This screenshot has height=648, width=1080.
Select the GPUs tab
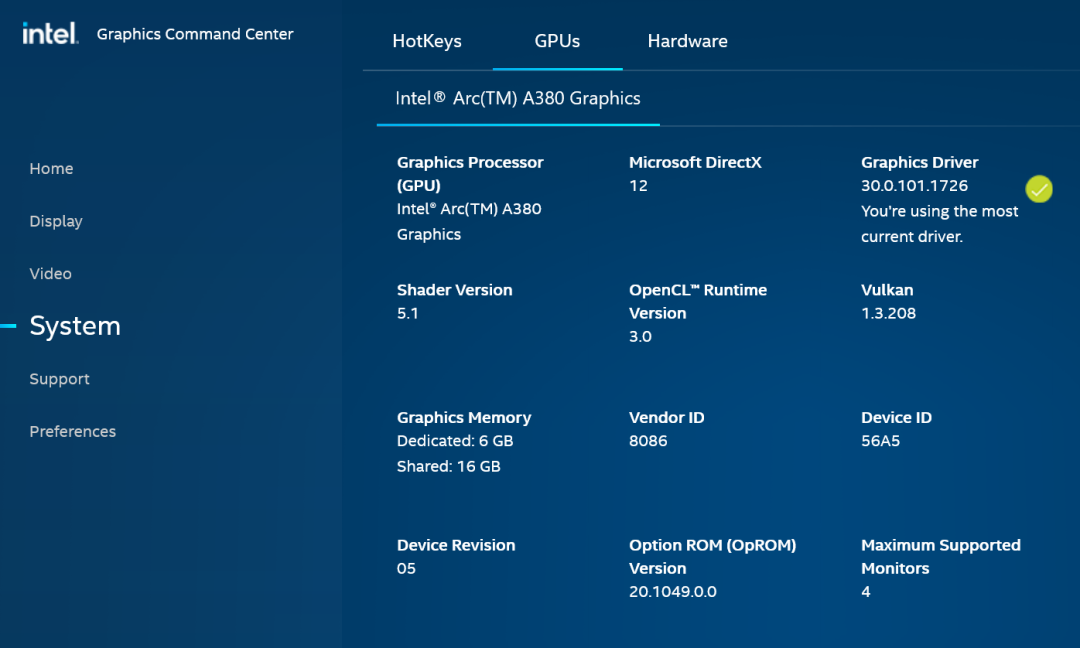557,41
